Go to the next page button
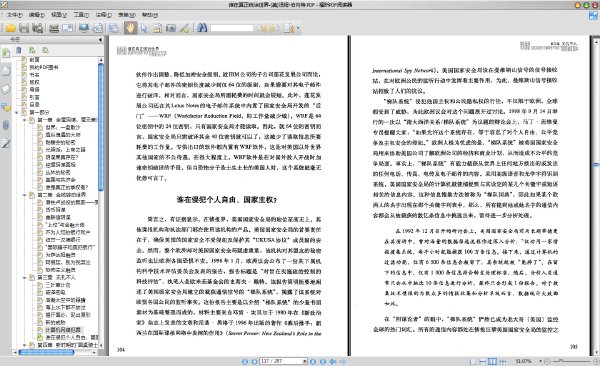Screen dimensions: 600x366 coord(313,361)
